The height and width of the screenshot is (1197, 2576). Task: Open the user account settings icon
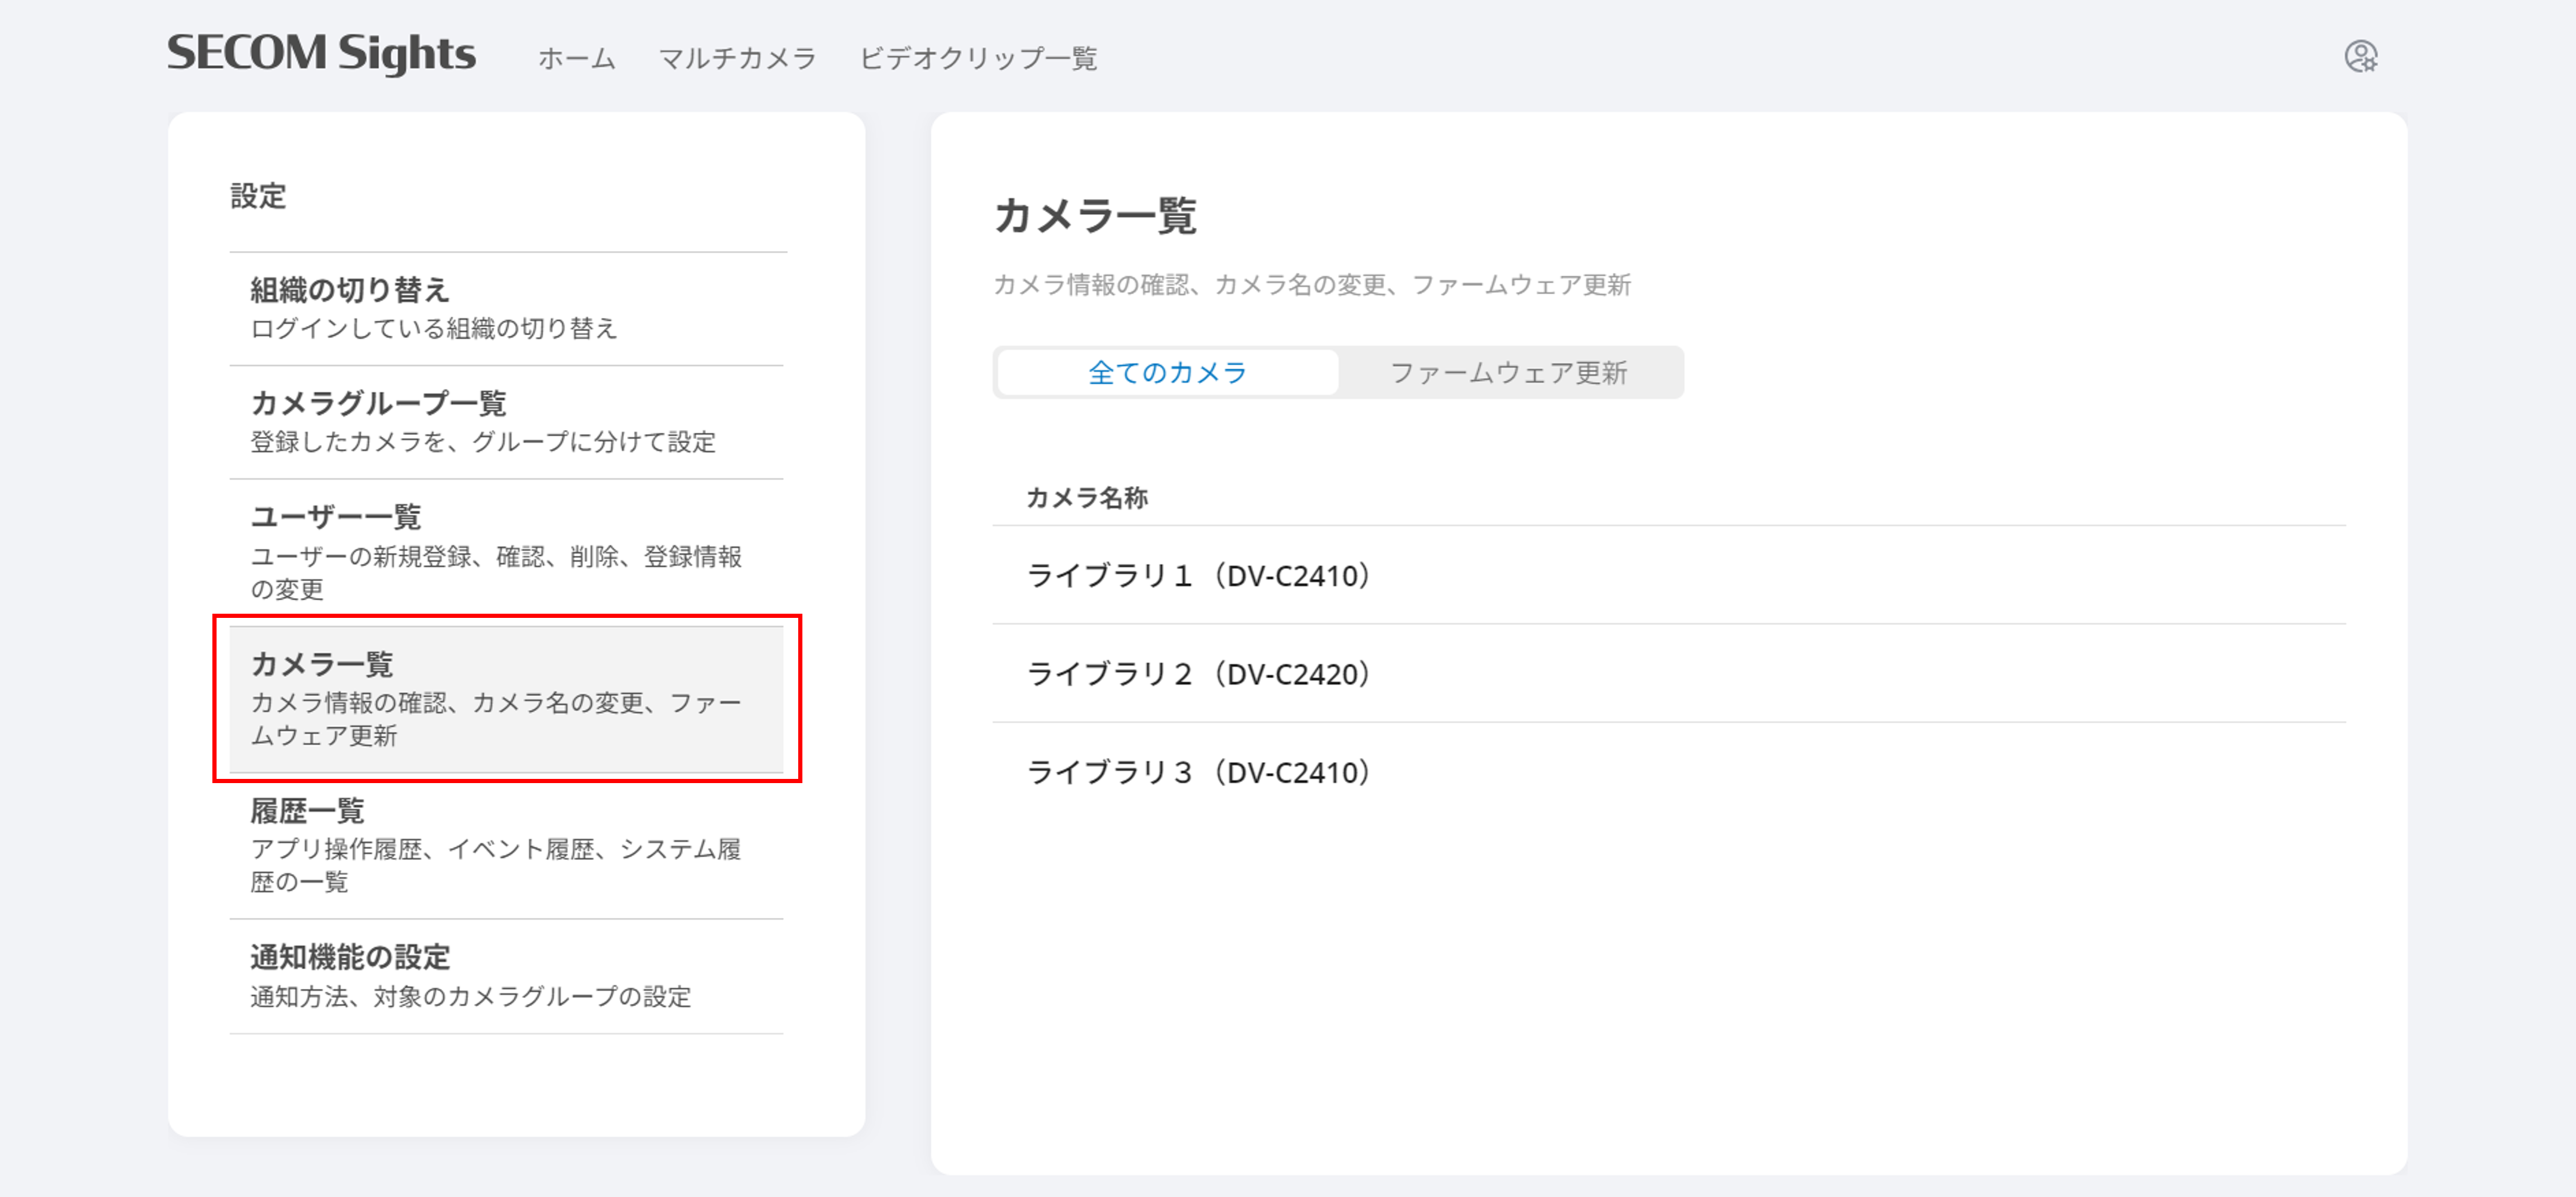2360,56
